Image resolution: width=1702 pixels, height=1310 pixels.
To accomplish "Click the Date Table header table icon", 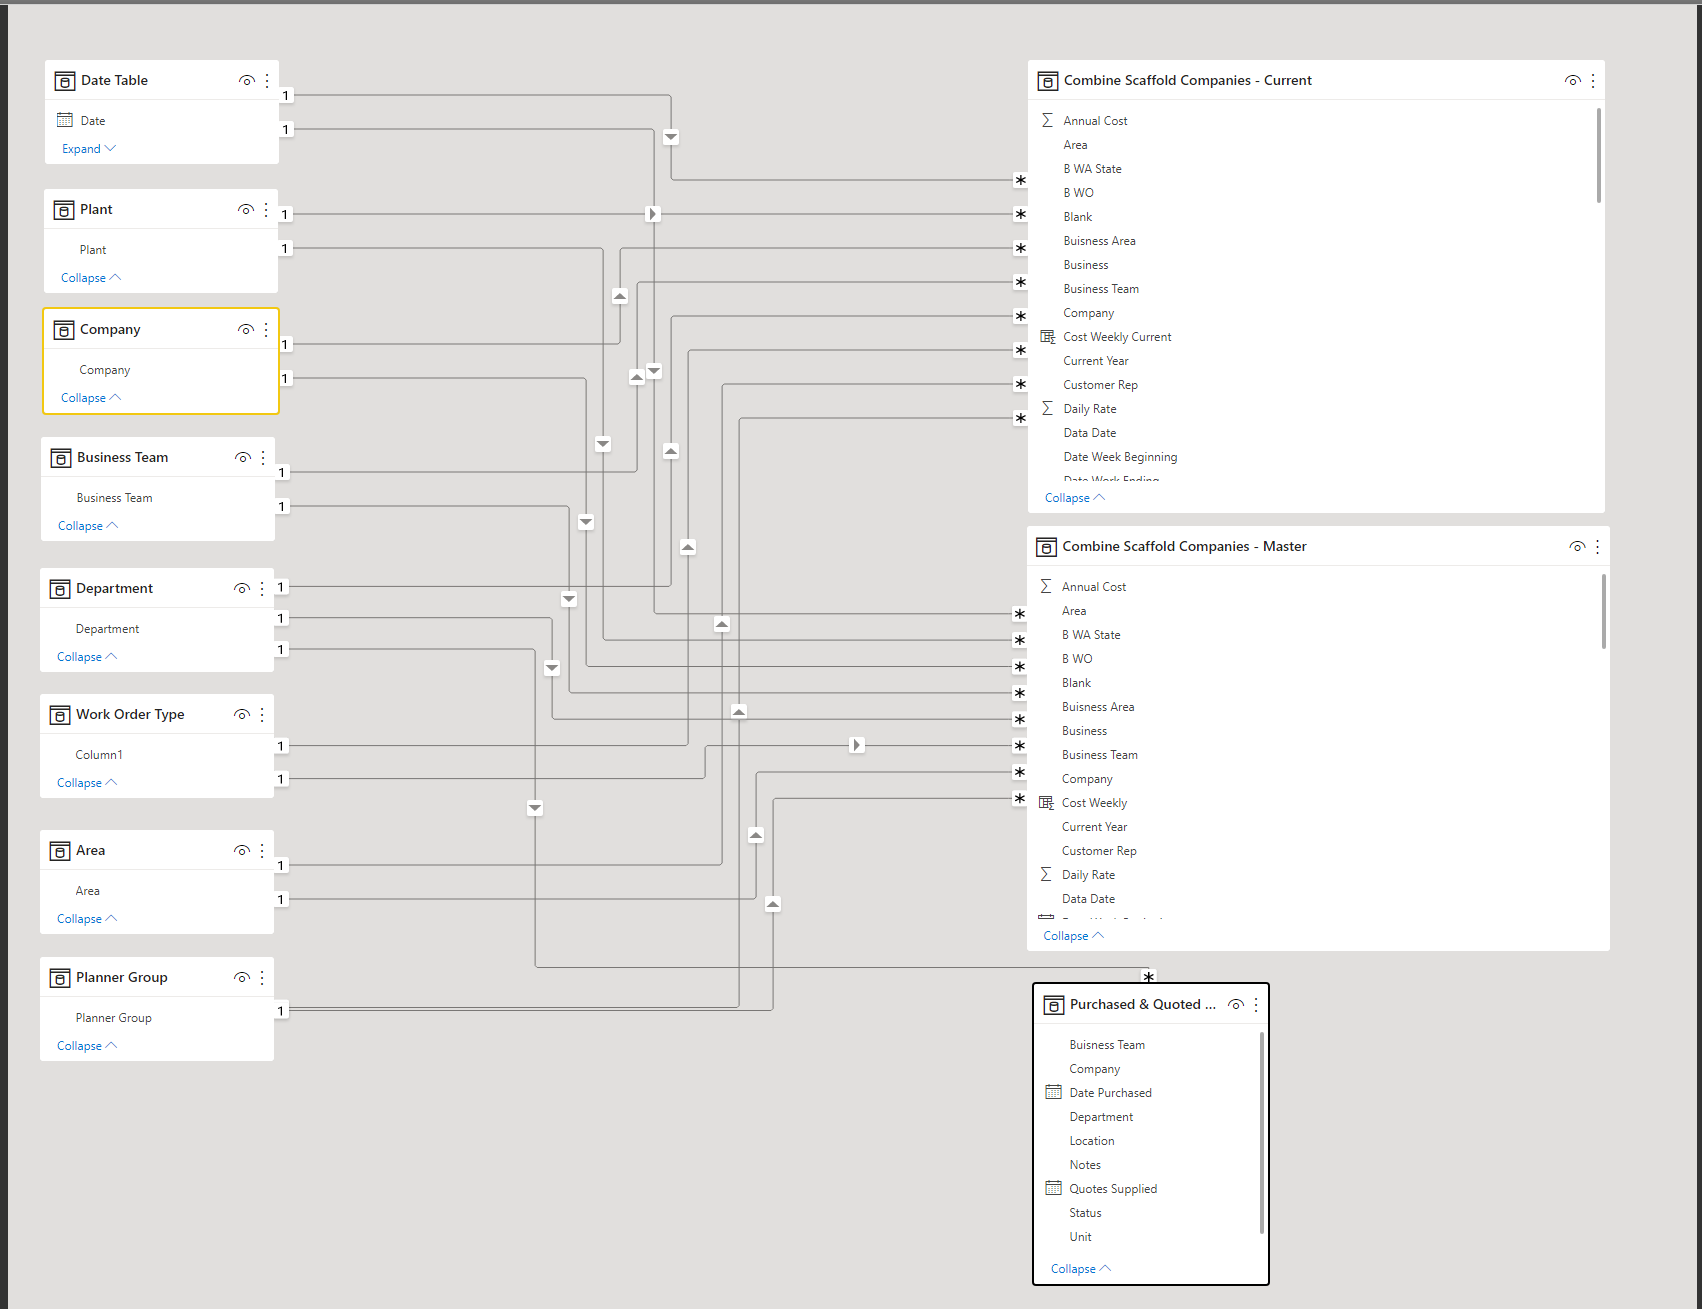I will click(x=65, y=81).
